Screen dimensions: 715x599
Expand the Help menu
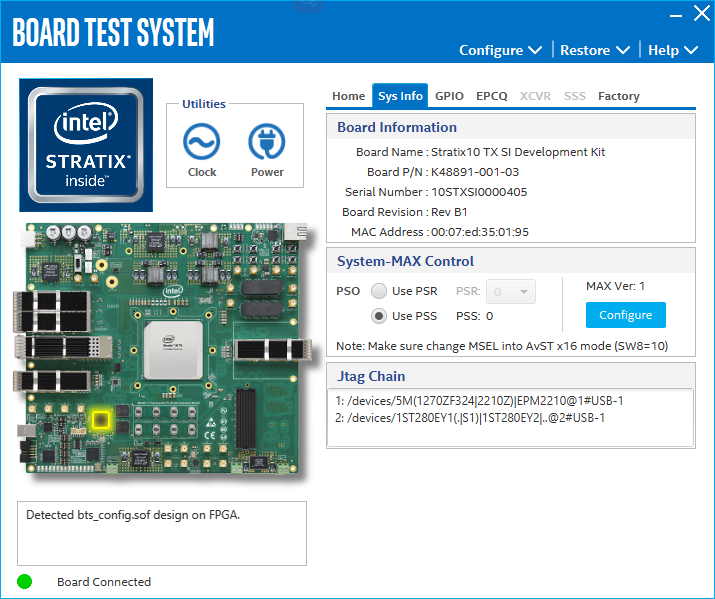click(673, 50)
